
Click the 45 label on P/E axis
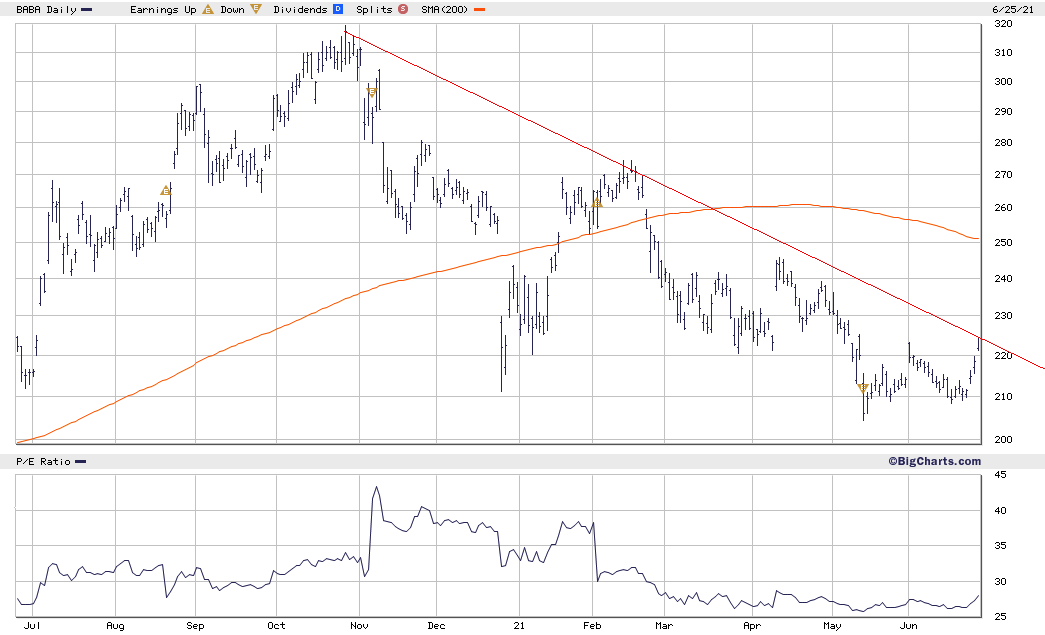tap(1000, 475)
